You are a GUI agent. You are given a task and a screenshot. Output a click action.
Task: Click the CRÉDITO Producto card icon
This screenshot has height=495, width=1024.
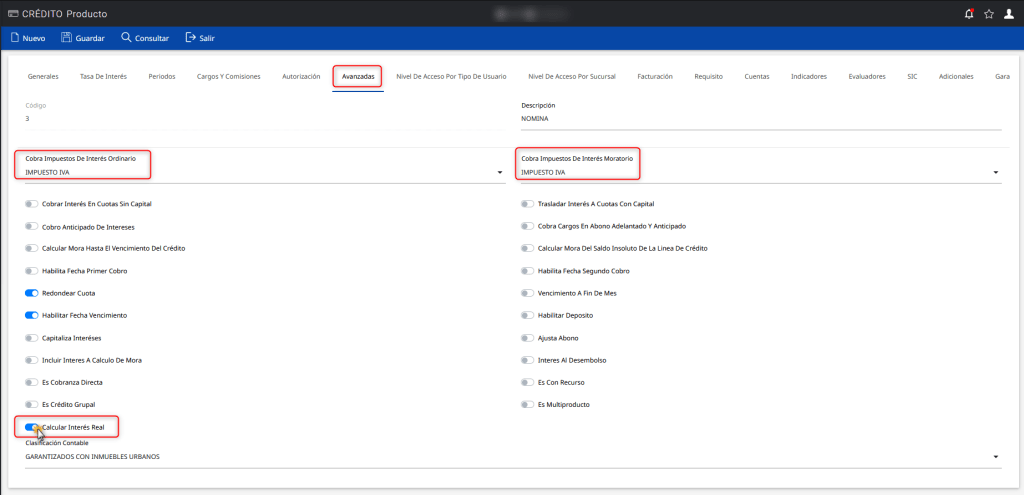tap(11, 14)
